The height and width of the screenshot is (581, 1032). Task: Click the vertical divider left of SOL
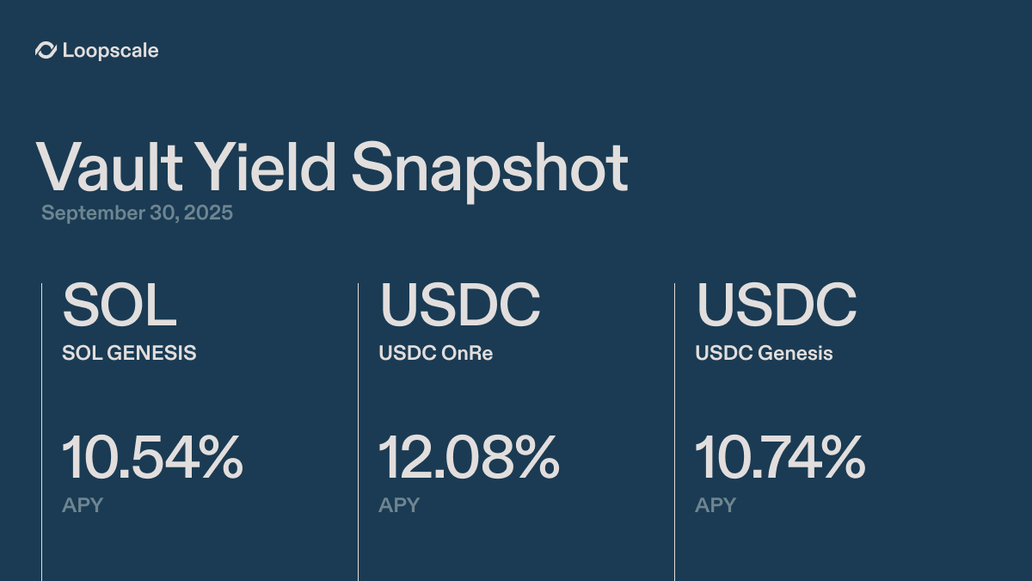pos(42,430)
